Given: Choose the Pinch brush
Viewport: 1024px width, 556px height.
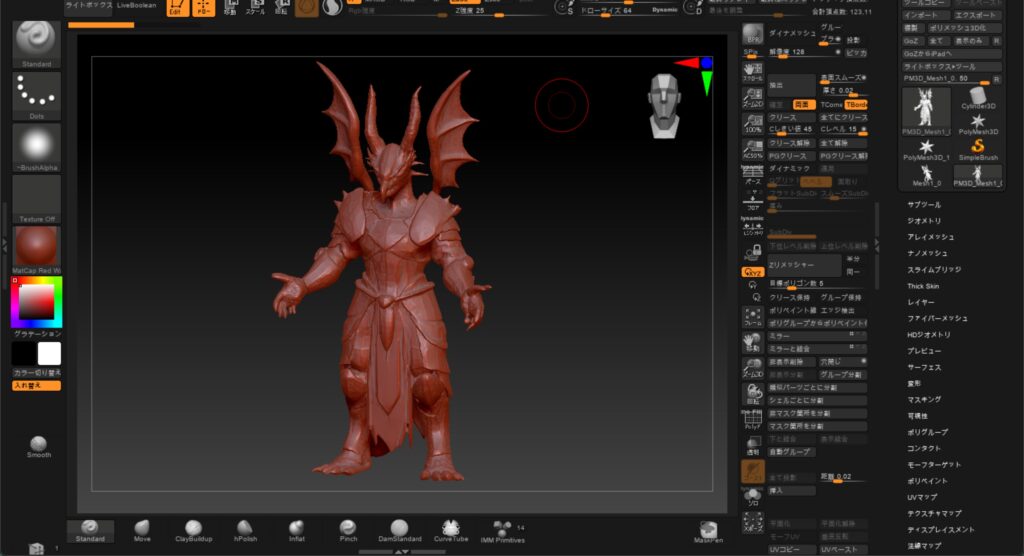Looking at the screenshot, I should [x=348, y=531].
